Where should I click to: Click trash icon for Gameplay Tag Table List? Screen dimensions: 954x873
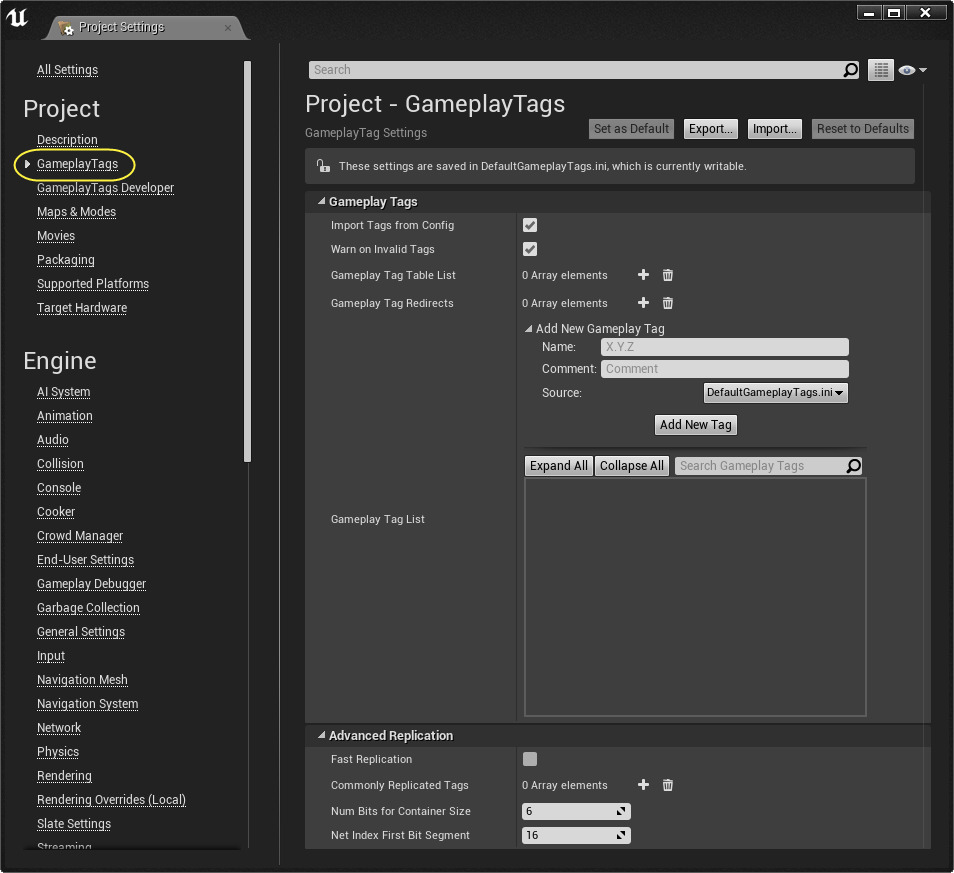point(668,275)
